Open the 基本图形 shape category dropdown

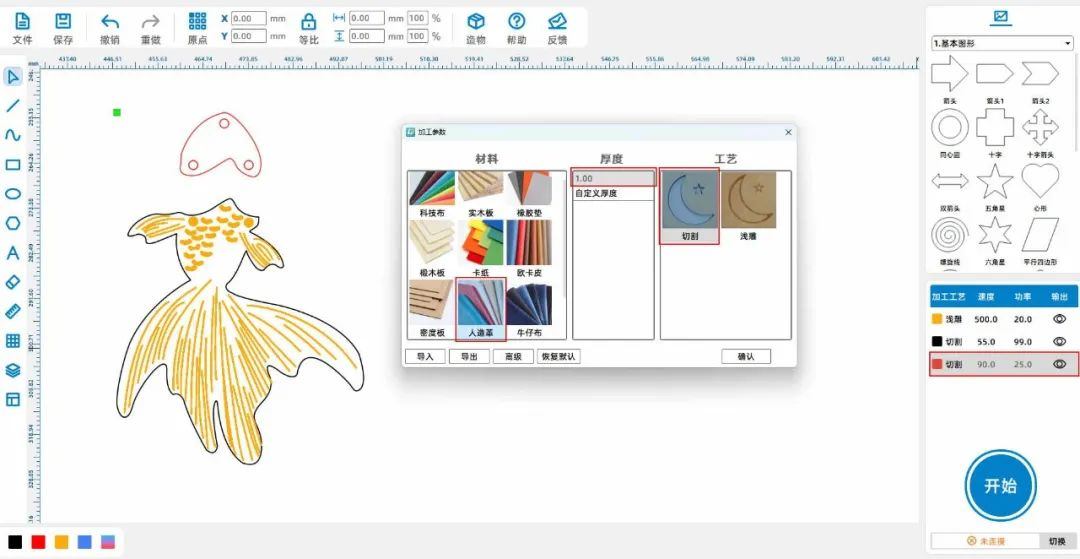coord(1001,44)
